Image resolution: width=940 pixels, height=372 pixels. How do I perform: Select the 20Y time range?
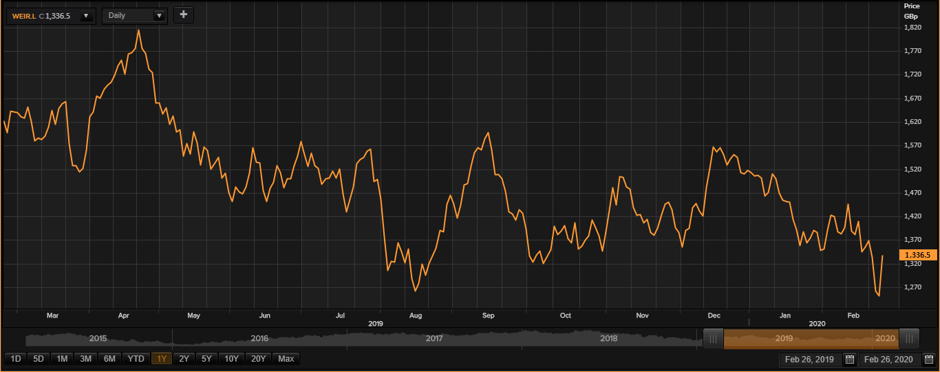pos(259,359)
